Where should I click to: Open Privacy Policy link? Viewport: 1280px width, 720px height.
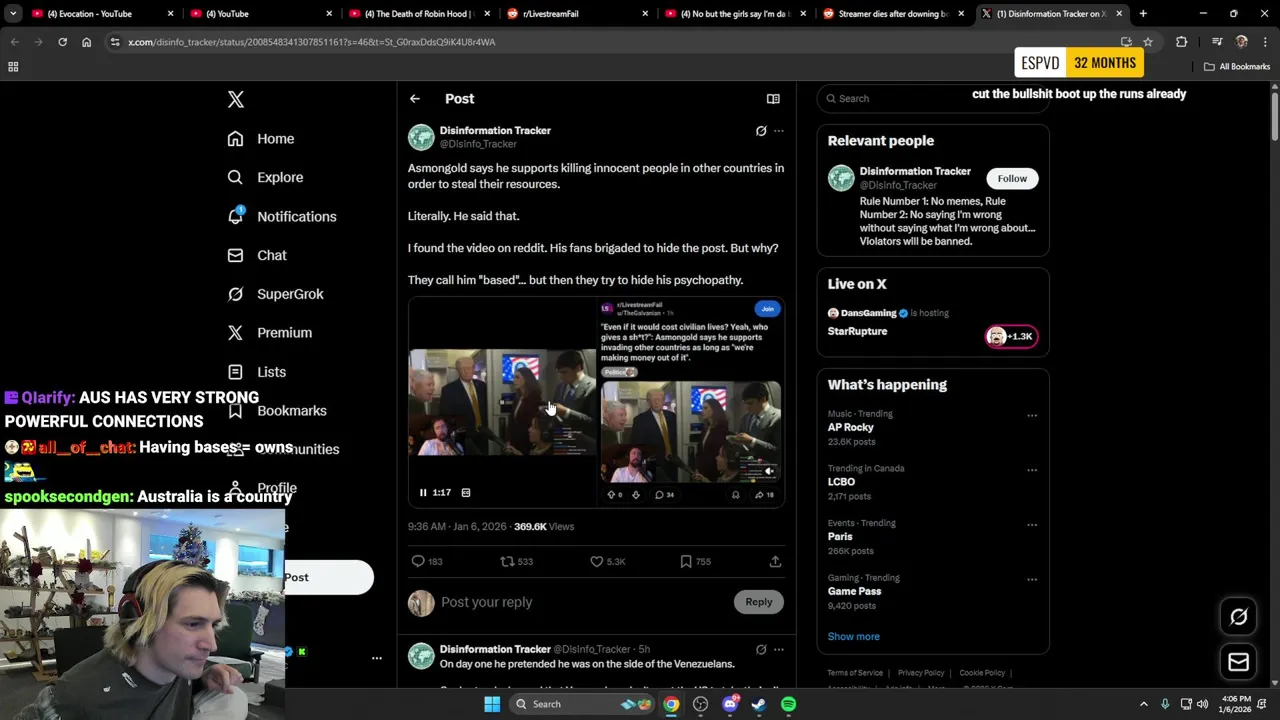[921, 673]
